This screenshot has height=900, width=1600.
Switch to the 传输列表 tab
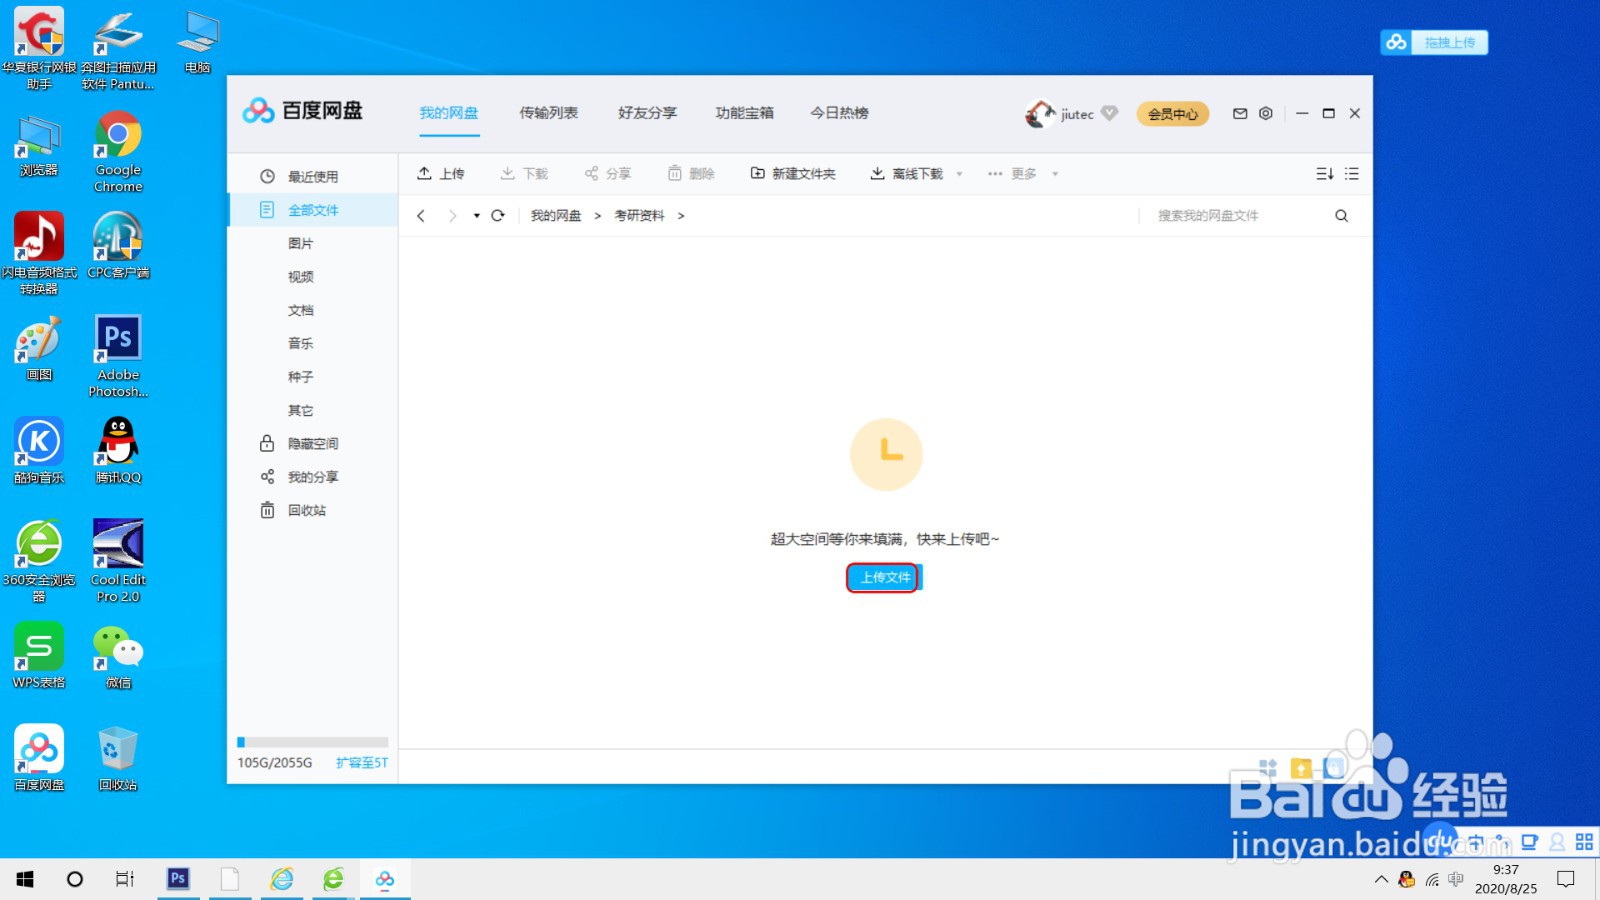coord(548,113)
